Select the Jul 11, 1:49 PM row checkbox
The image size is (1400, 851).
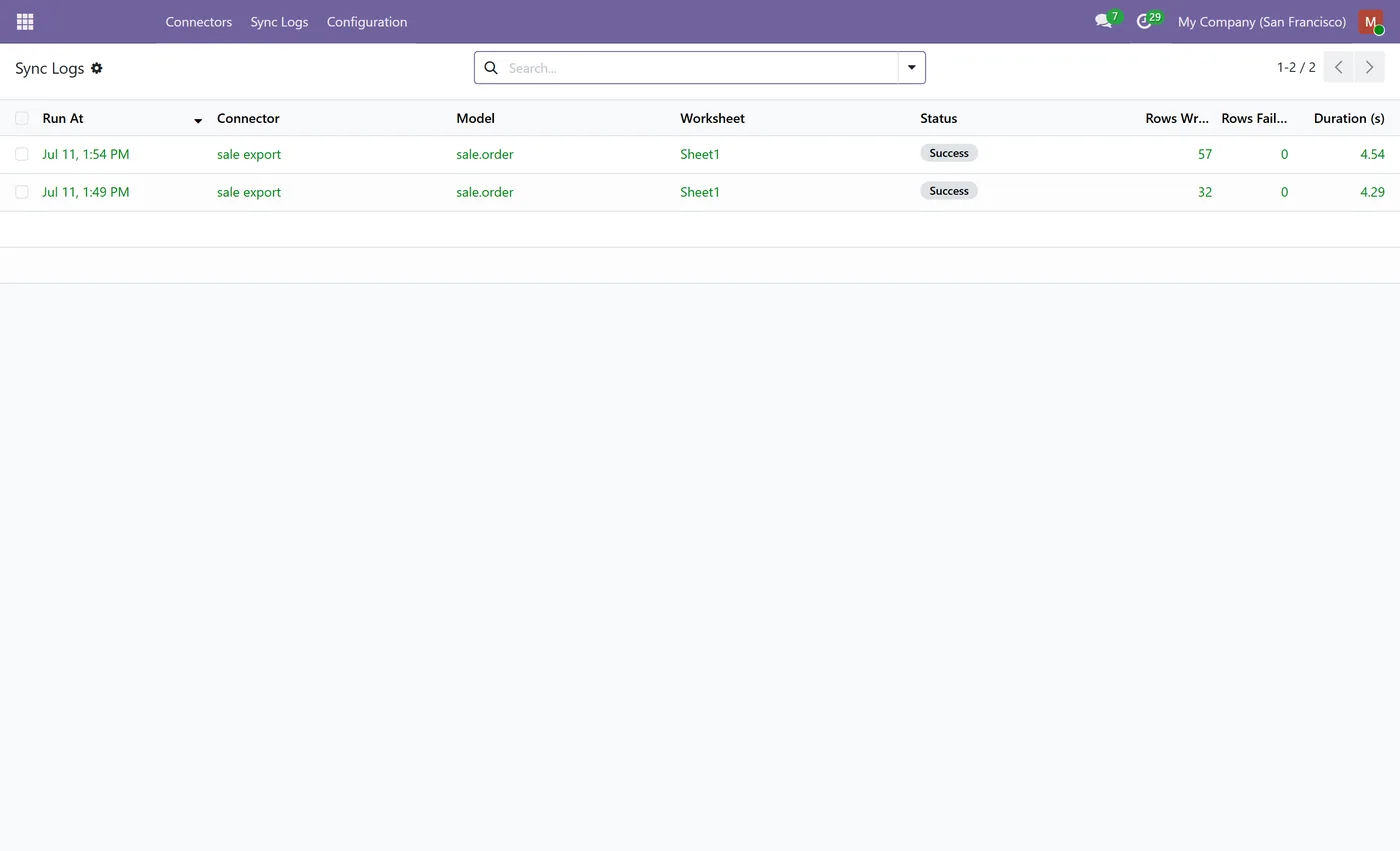click(22, 192)
